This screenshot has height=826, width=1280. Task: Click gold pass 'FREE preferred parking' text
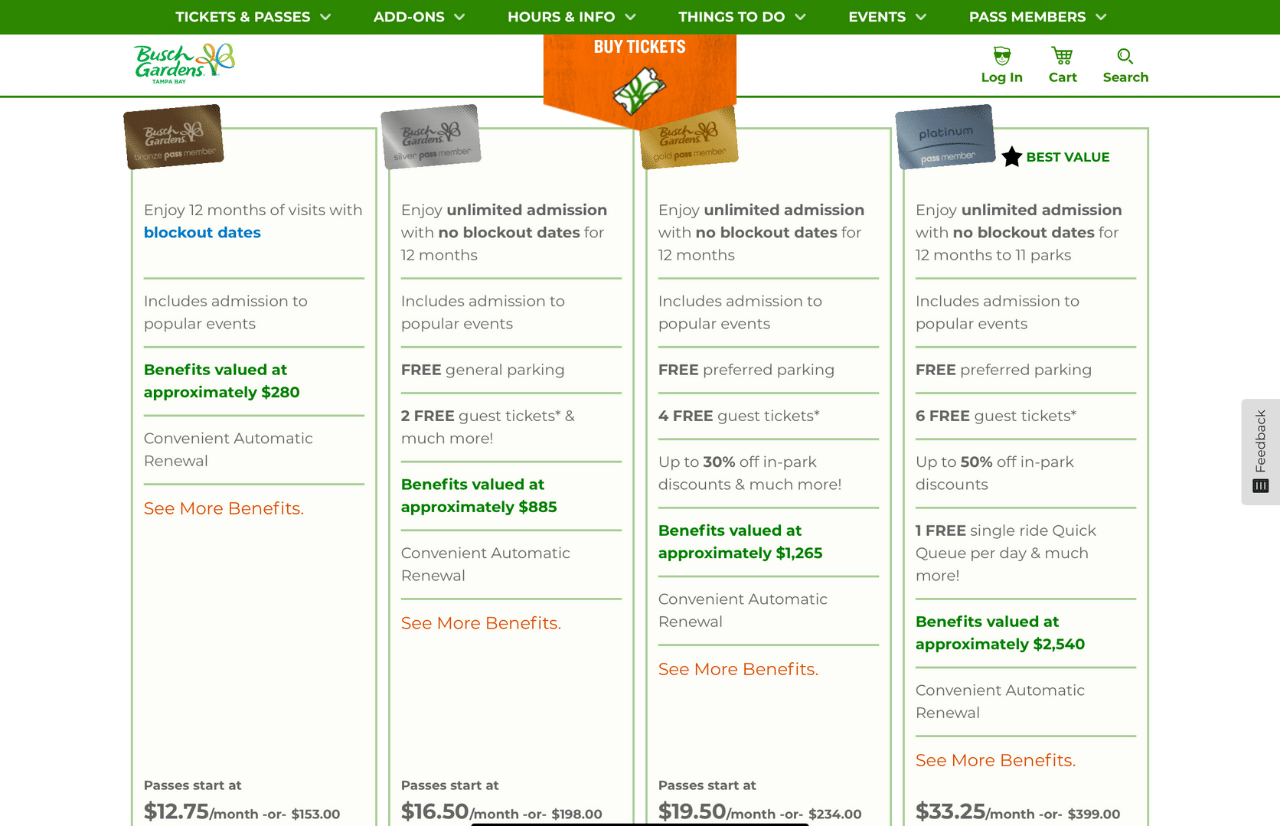point(746,370)
